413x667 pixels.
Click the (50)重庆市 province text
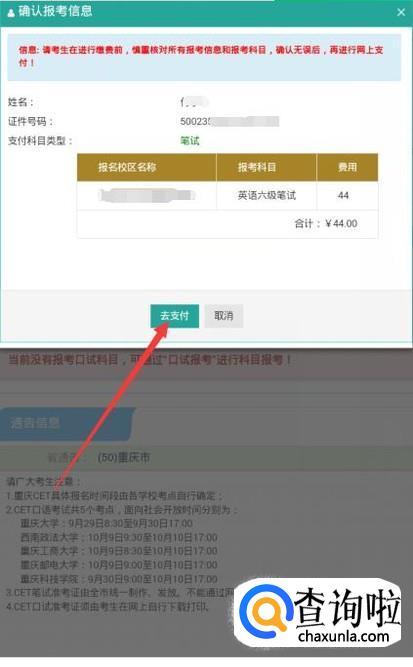pyautogui.click(x=124, y=458)
